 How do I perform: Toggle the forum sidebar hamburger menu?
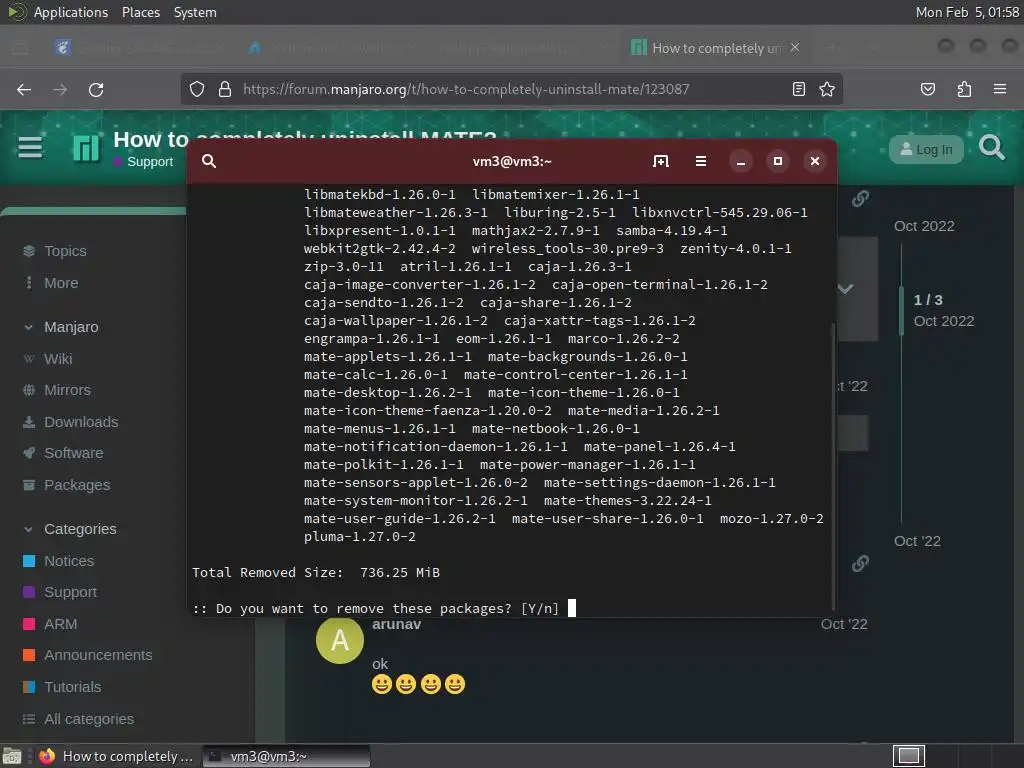[x=30, y=148]
